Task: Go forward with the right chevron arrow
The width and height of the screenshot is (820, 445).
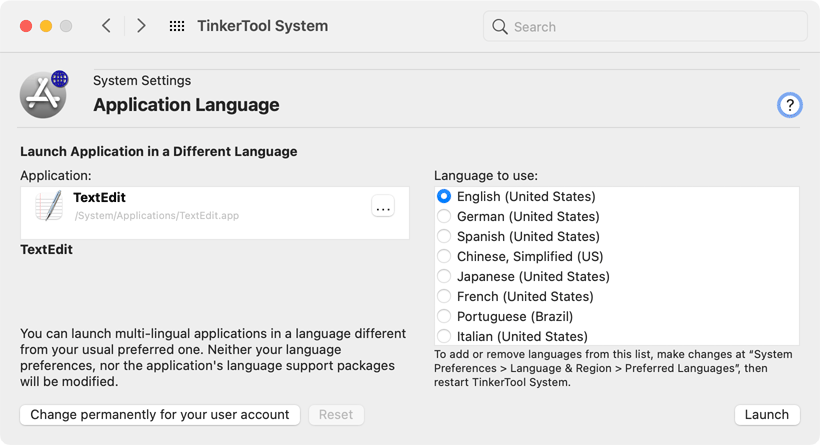Action: pos(141,26)
